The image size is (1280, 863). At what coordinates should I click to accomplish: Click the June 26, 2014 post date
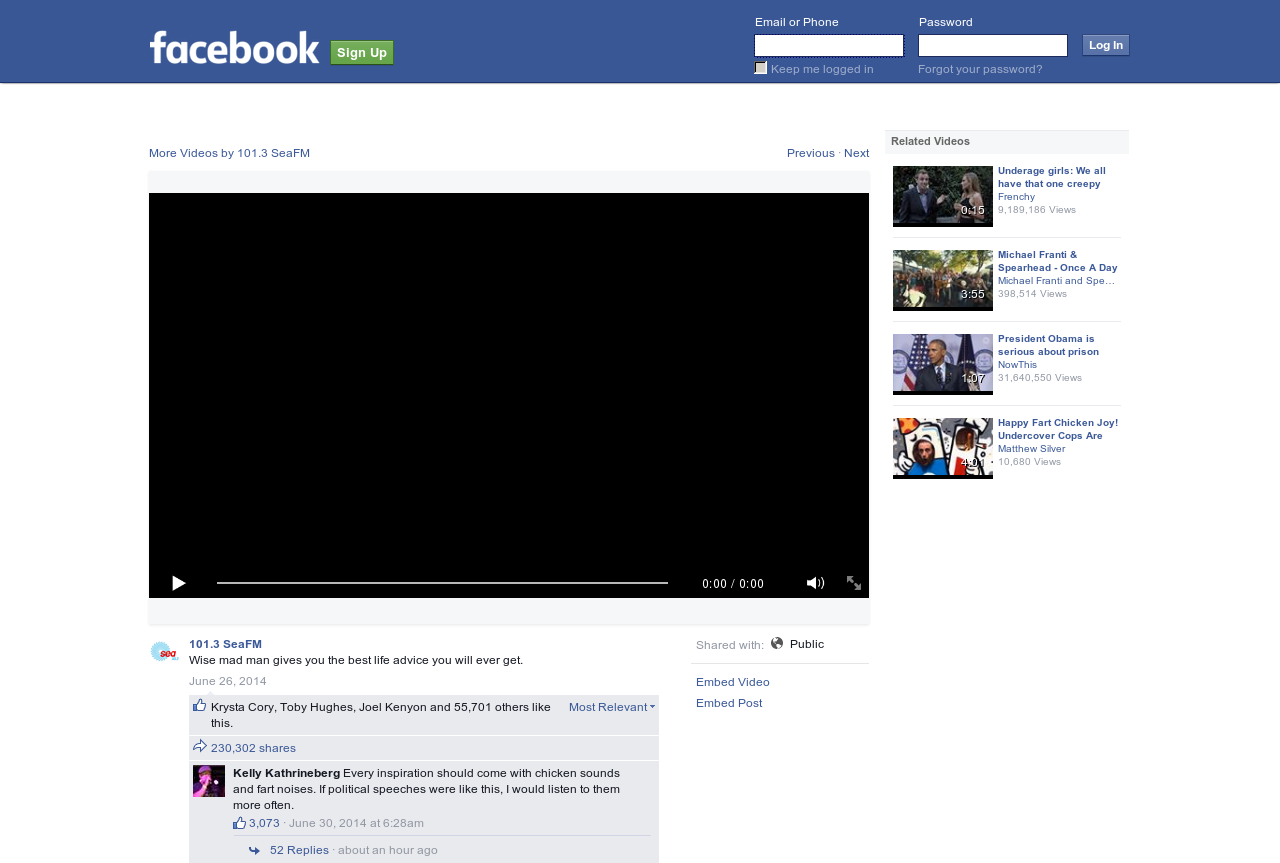click(228, 681)
